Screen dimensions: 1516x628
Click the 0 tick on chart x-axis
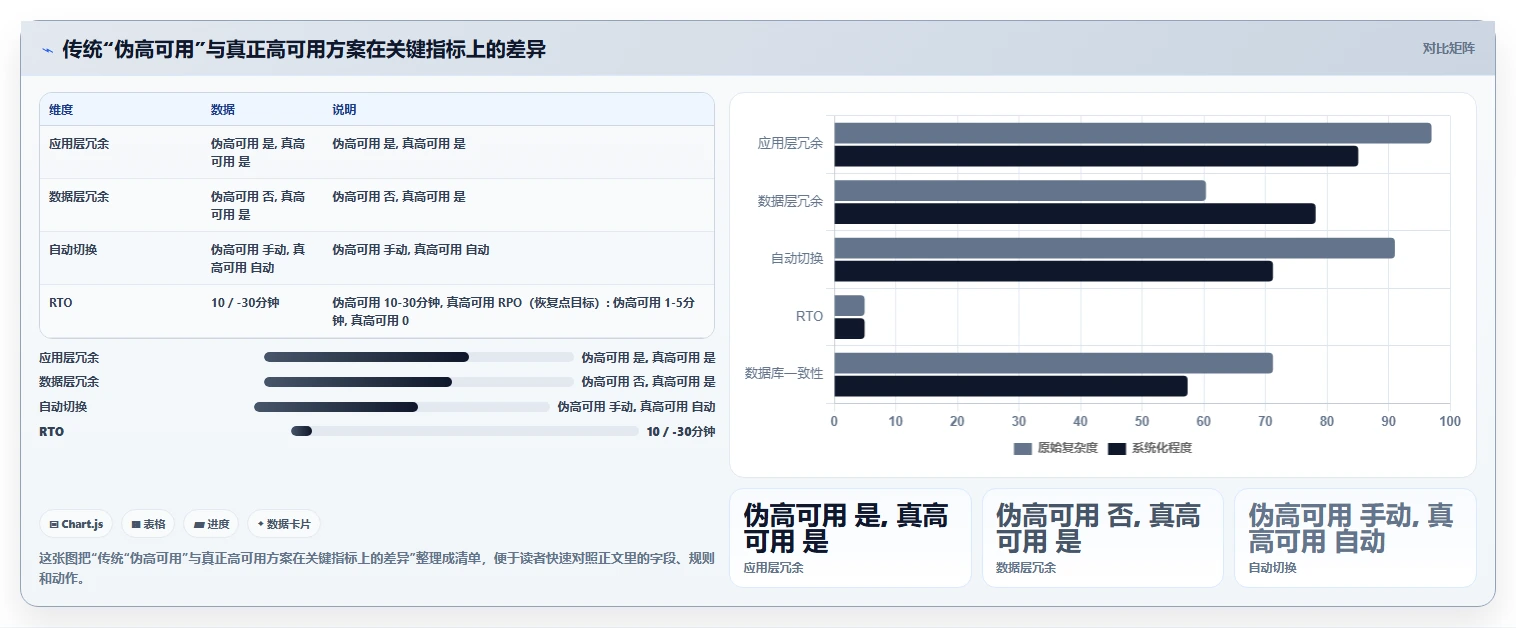pyautogui.click(x=834, y=421)
